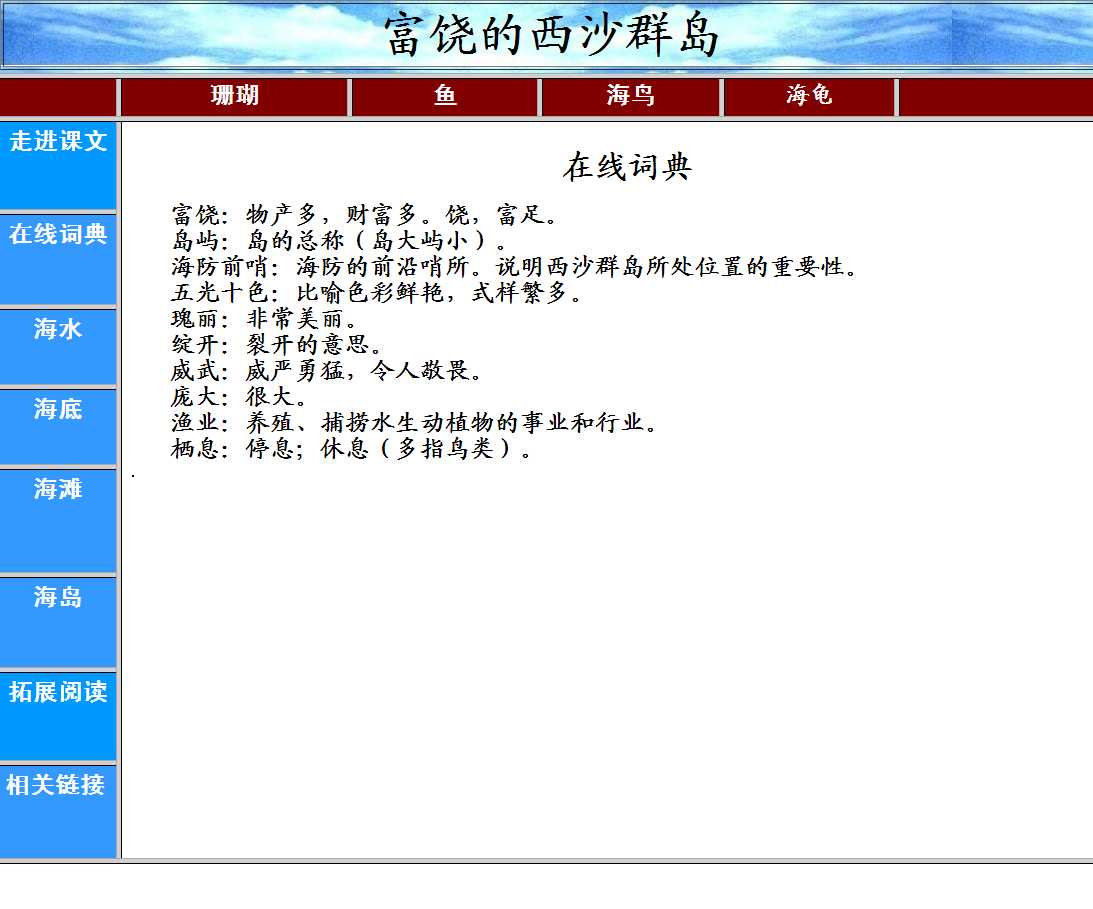Image resolution: width=1093 pixels, height=909 pixels.
Task: Click the 栖息 dictionary entry
Action: [x=351, y=449]
